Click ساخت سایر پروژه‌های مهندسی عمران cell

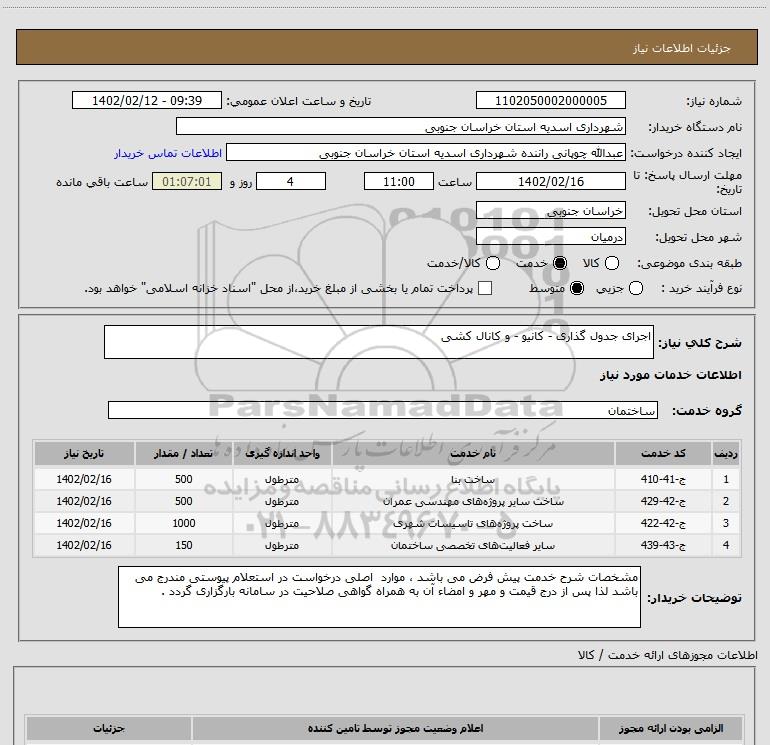pos(473,501)
